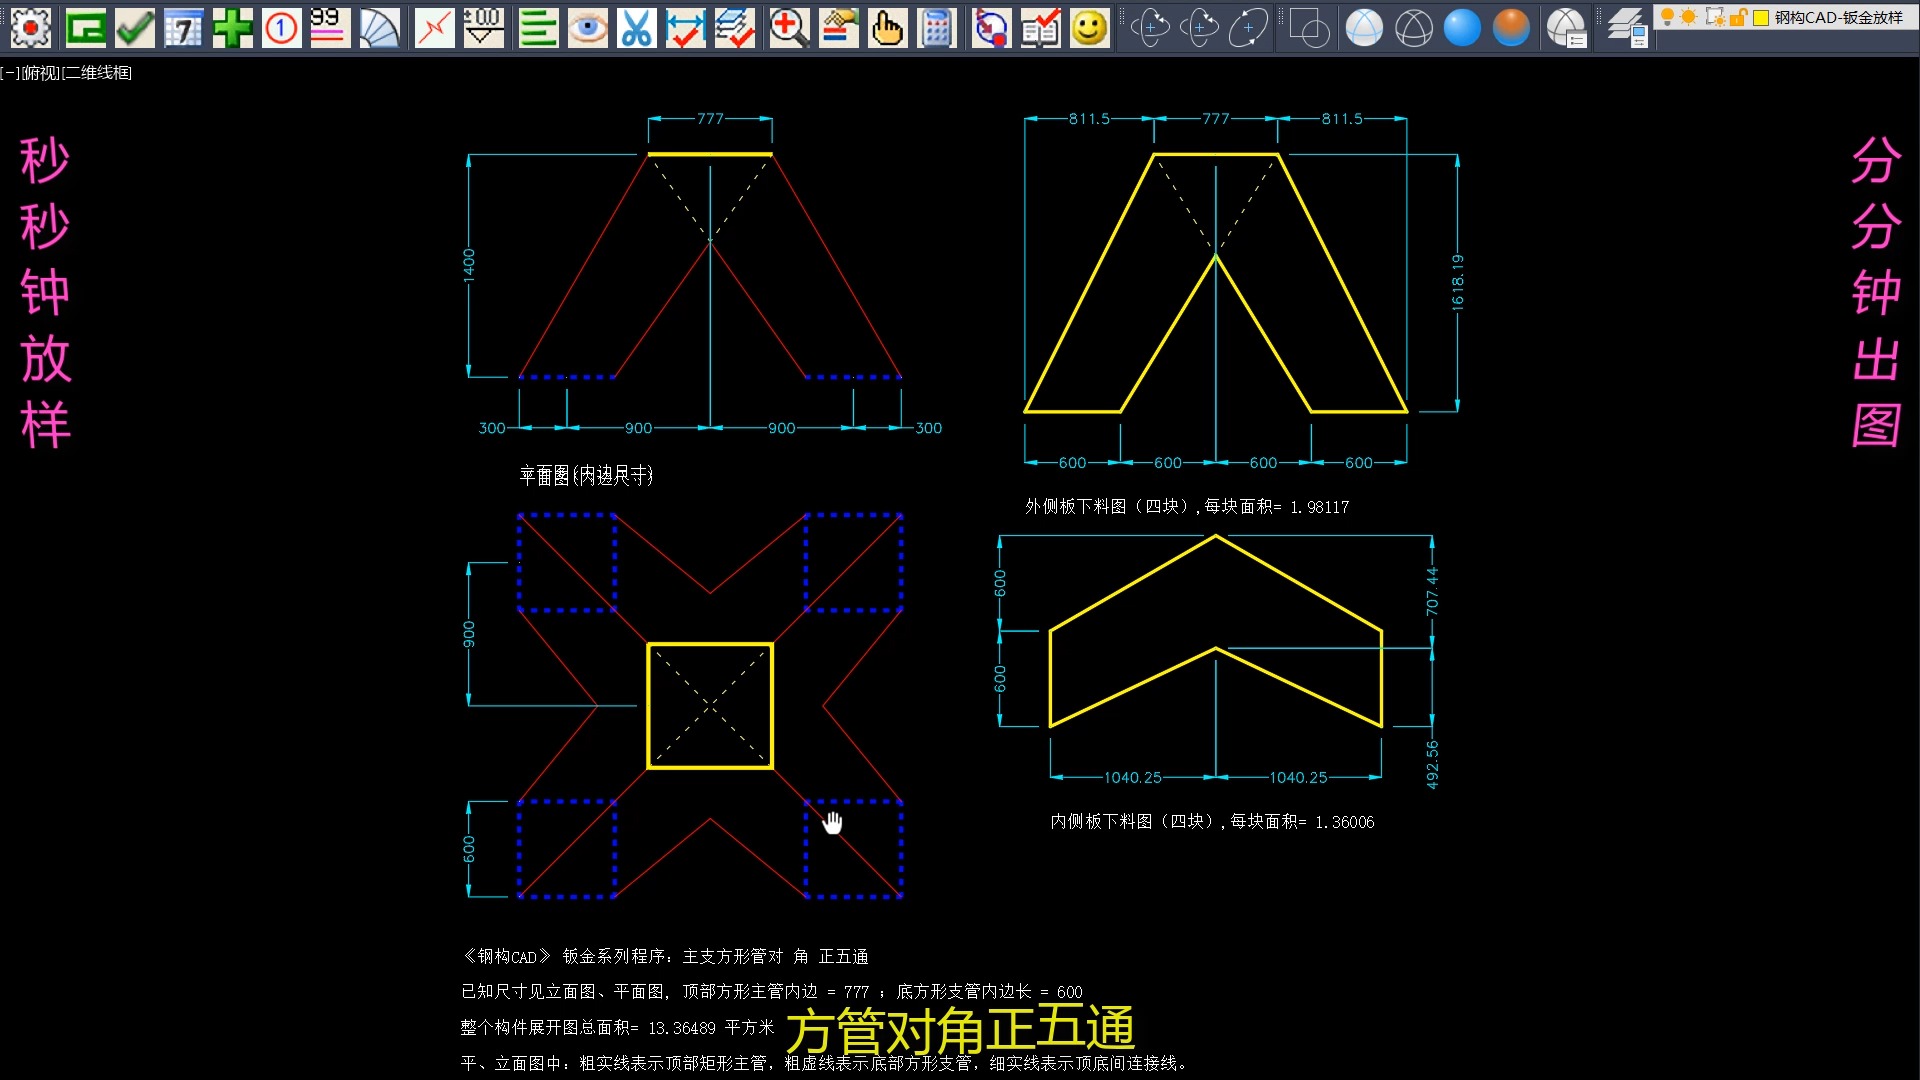Image resolution: width=1920 pixels, height=1080 pixels.
Task: Activate the magnifier zoom tool
Action: pyautogui.click(x=789, y=28)
